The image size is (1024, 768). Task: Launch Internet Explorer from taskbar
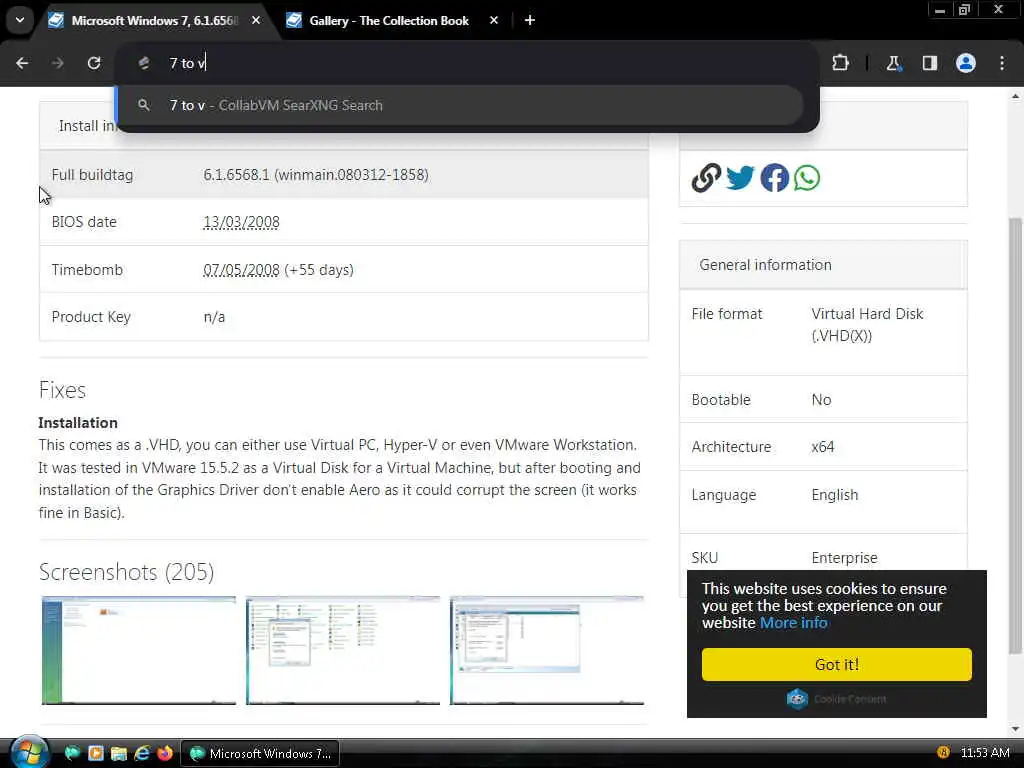(142, 753)
